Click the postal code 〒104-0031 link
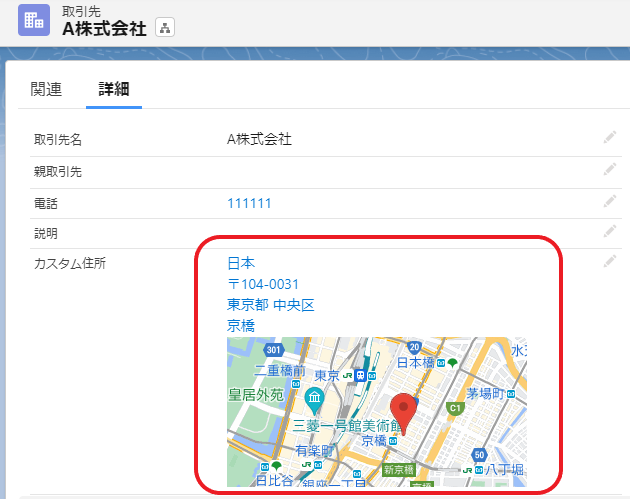Viewport: 630px width, 499px height. coord(263,285)
